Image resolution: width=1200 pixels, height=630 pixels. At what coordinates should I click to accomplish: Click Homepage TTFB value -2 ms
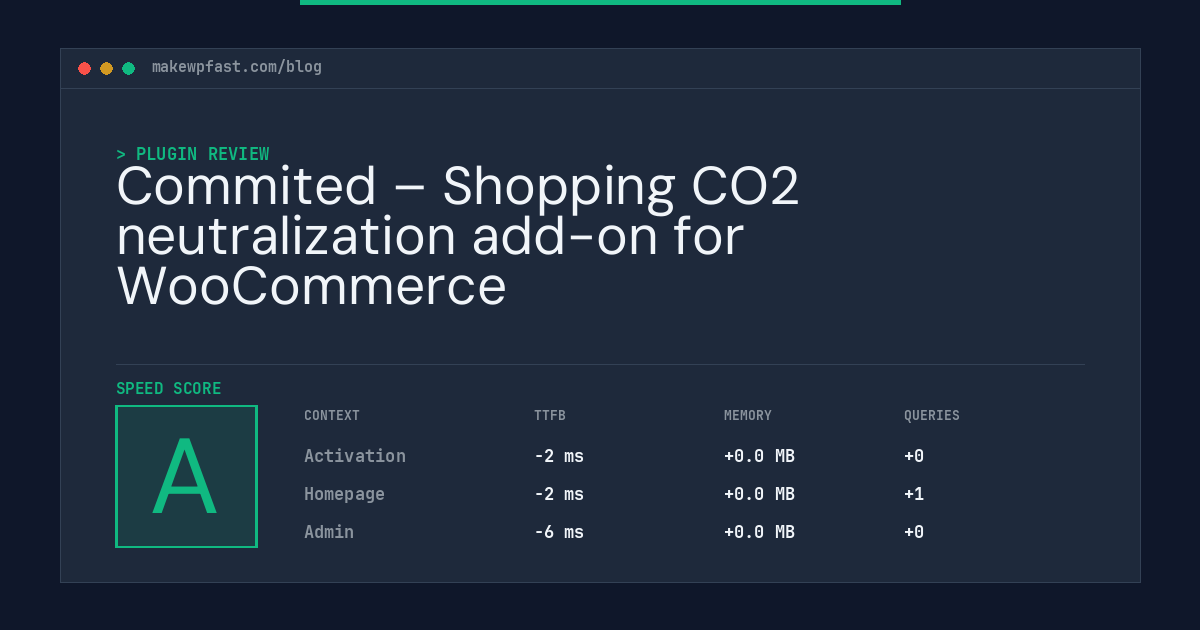coord(559,494)
